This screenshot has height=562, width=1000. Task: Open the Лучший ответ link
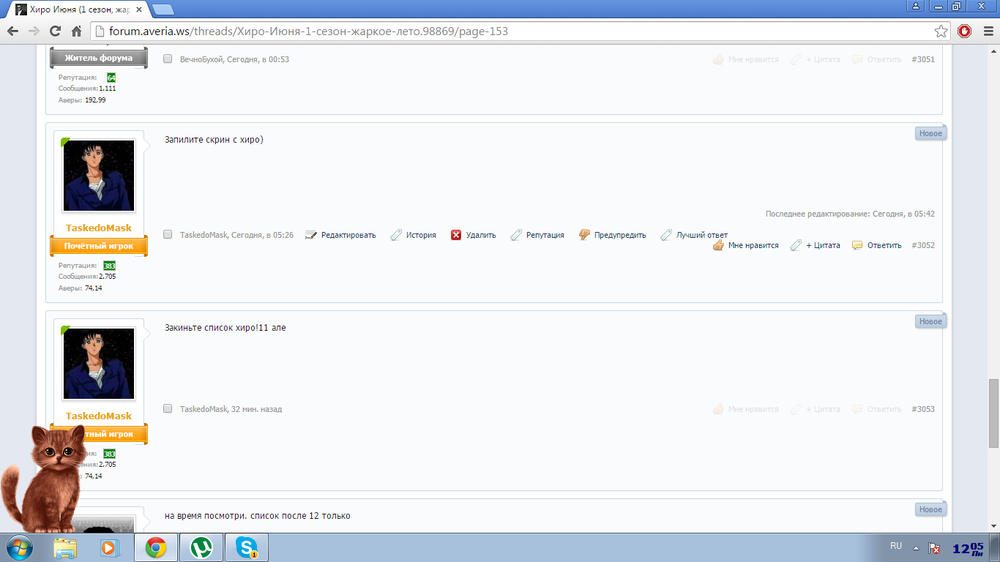[701, 235]
